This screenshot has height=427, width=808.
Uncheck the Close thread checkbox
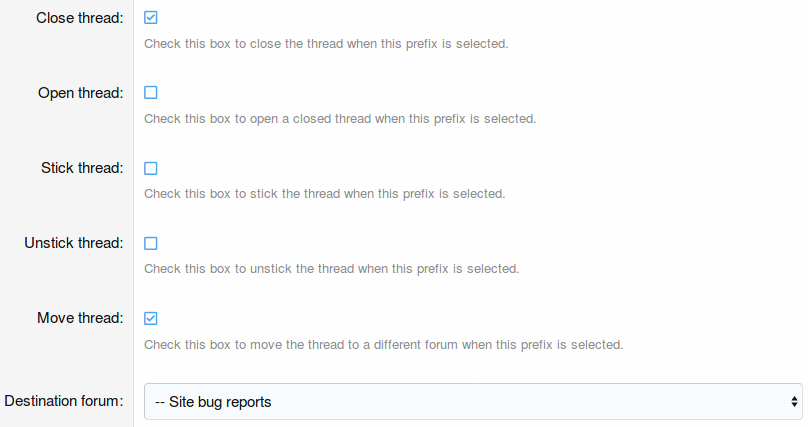(151, 18)
